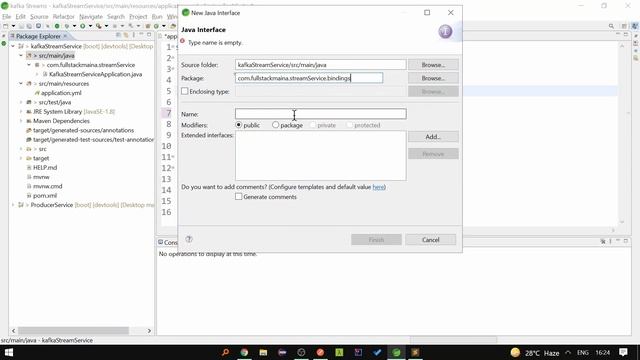Image resolution: width=640 pixels, height=360 pixels.
Task: Close the Package Explorer tab with its X
Action: [x=65, y=36]
